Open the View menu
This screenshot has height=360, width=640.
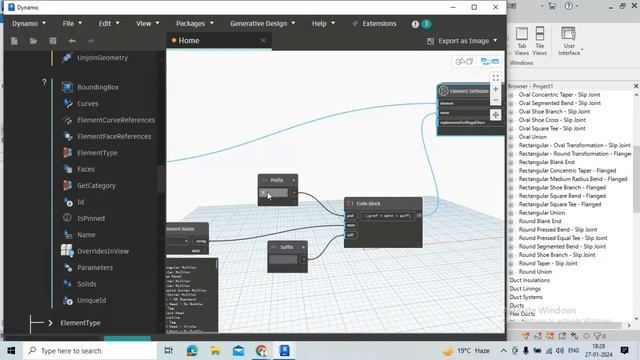[147, 24]
